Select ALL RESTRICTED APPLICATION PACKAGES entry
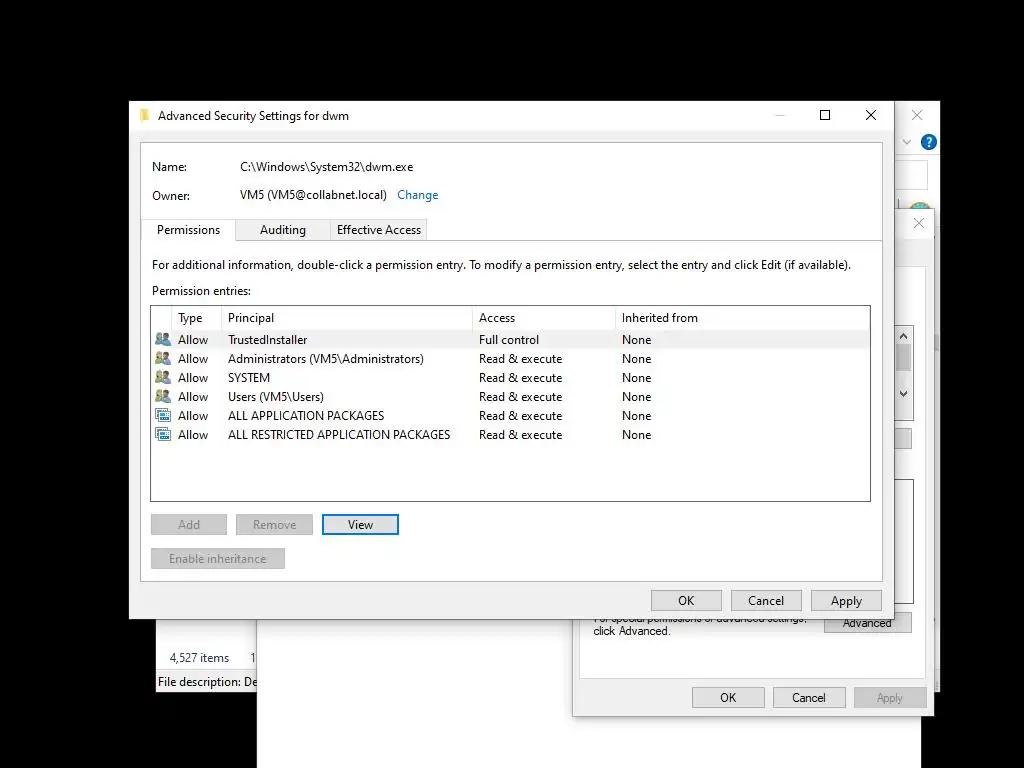Screen dimensions: 1024x768 [510, 434]
